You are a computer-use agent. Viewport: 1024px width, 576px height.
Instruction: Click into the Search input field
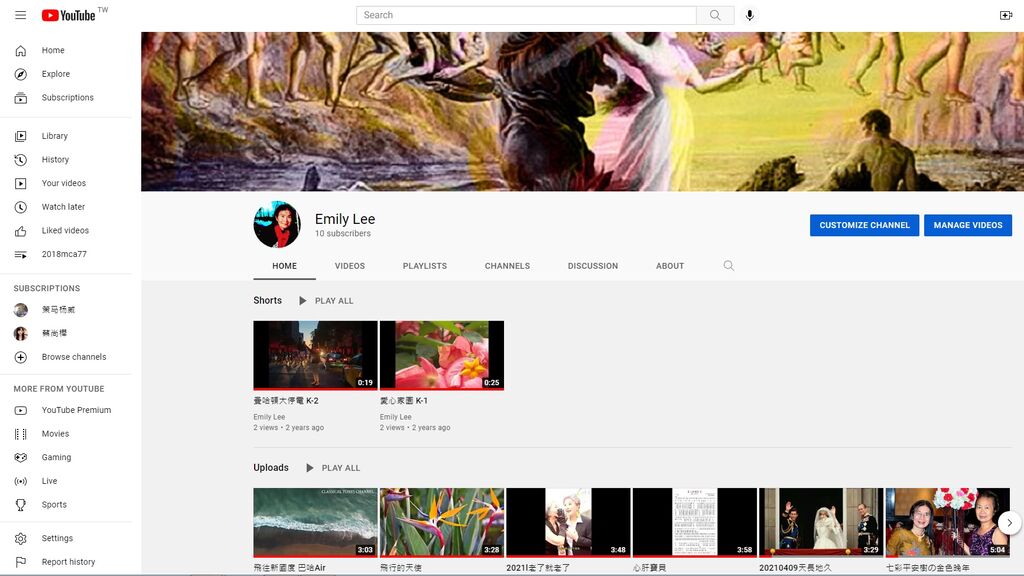(x=526, y=15)
